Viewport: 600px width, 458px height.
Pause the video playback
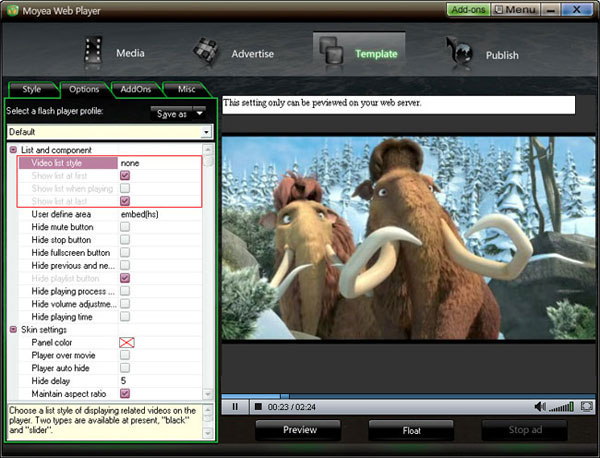click(x=235, y=407)
